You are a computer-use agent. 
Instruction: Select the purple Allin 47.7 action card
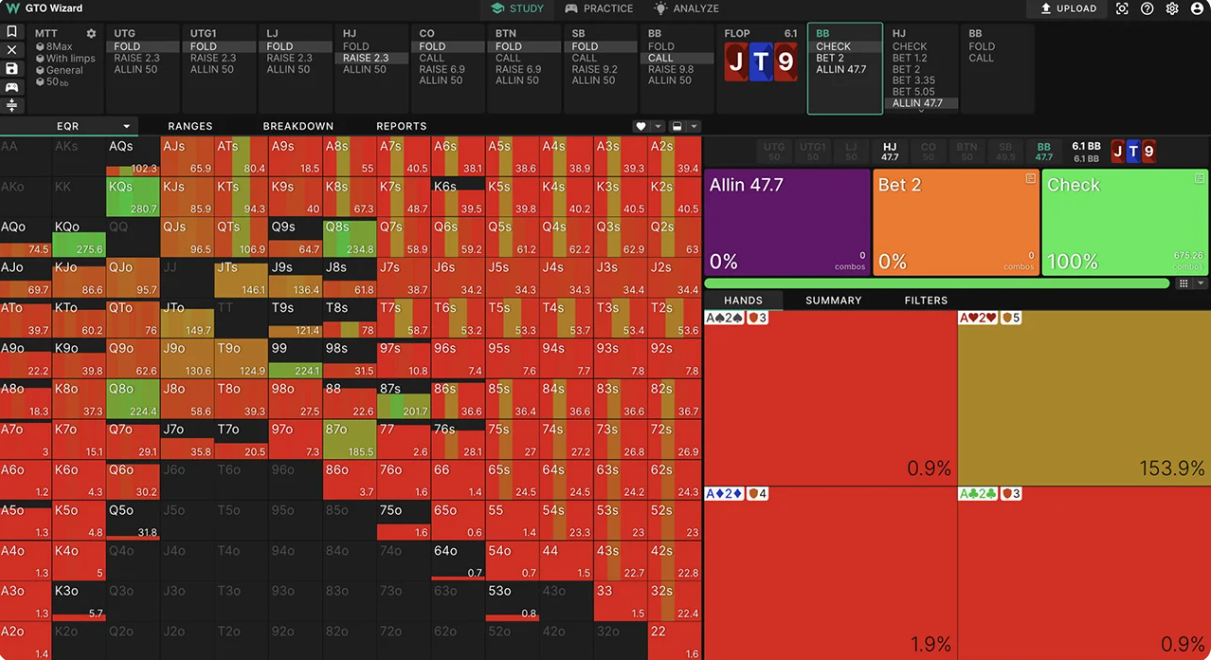[x=786, y=222]
